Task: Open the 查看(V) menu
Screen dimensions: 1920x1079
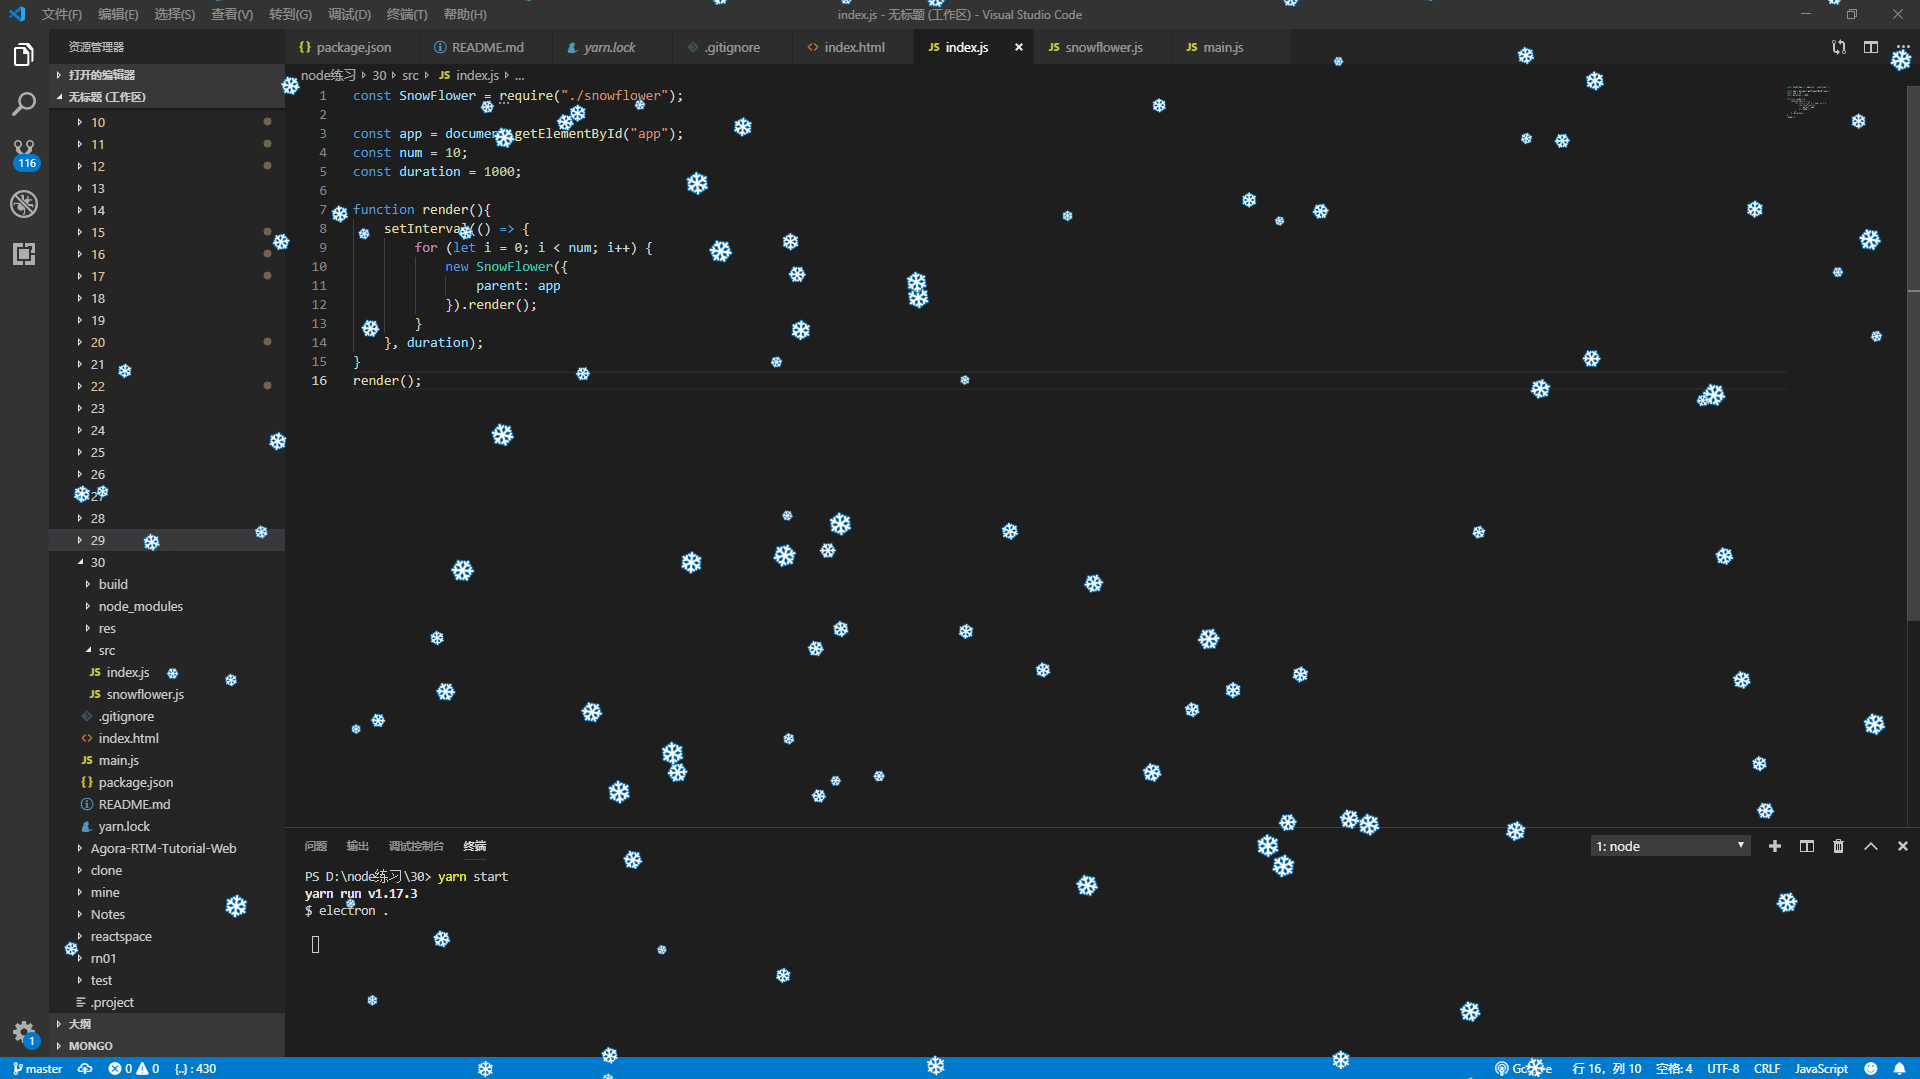Action: click(x=232, y=14)
